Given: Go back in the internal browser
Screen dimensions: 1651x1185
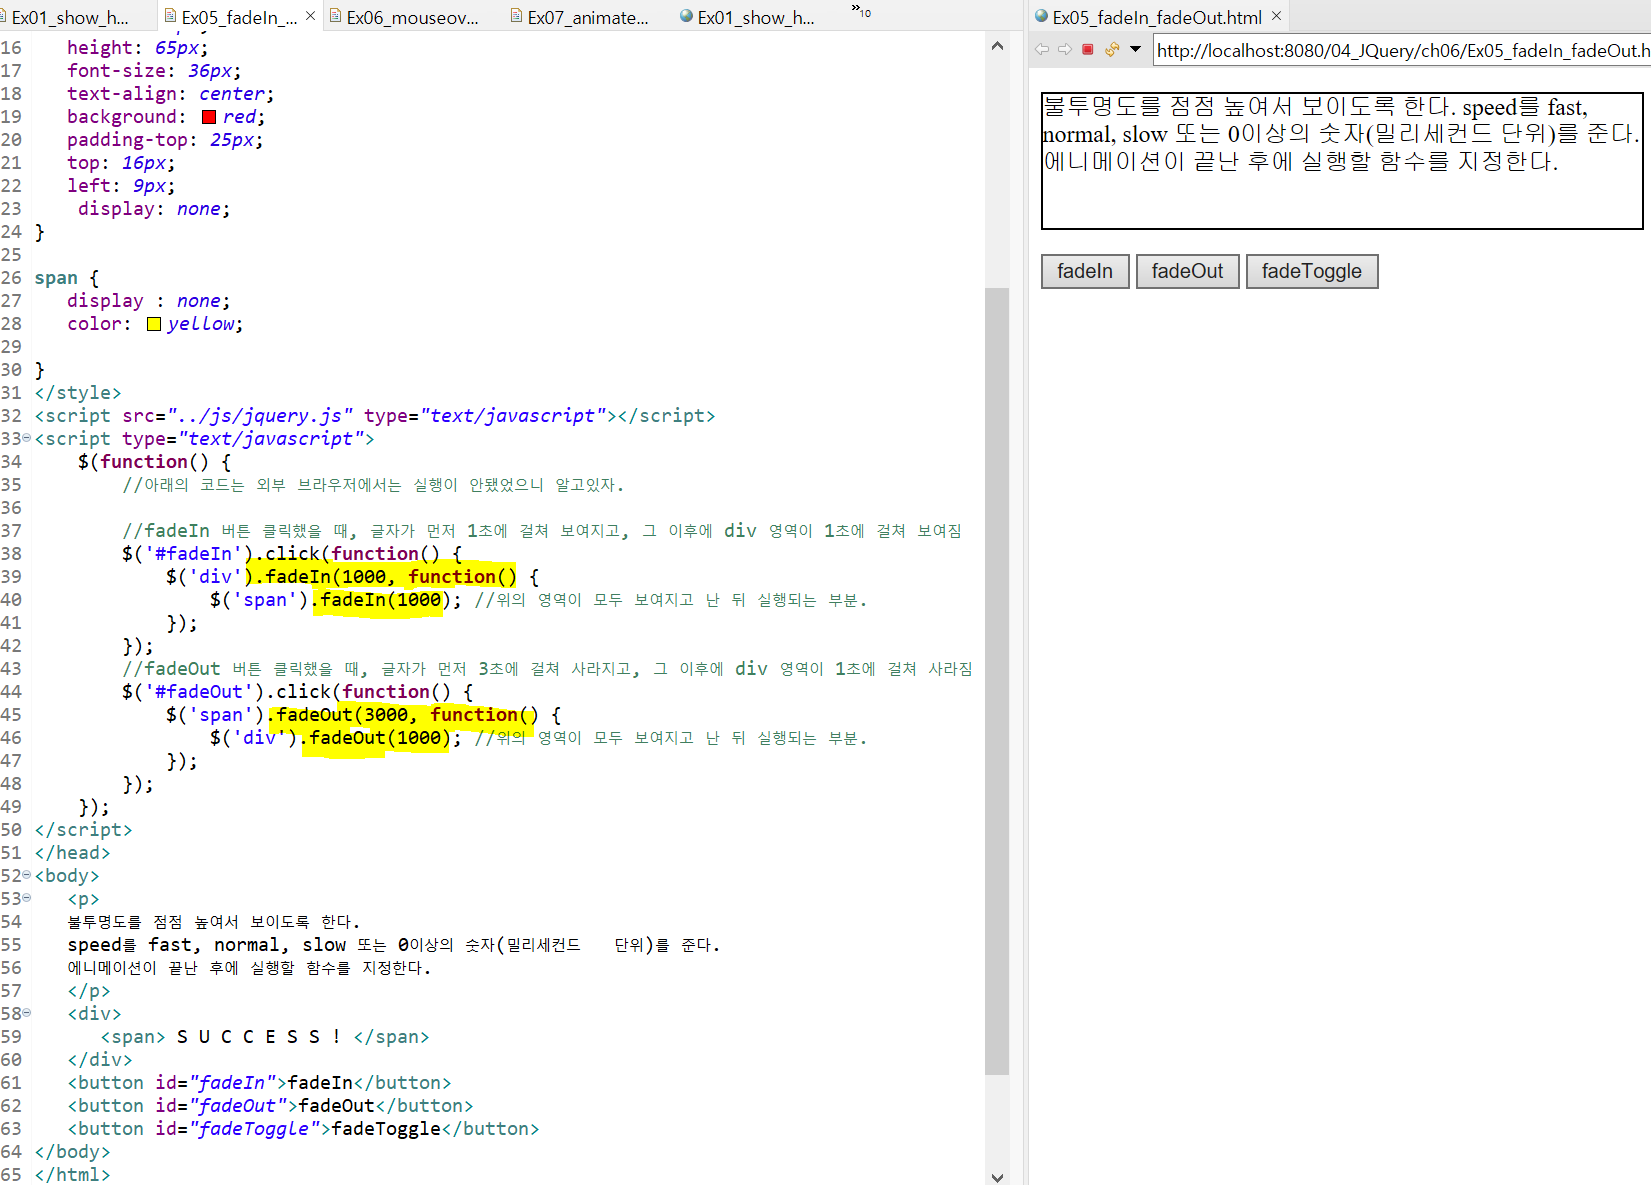Looking at the screenshot, I should click(x=1042, y=49).
